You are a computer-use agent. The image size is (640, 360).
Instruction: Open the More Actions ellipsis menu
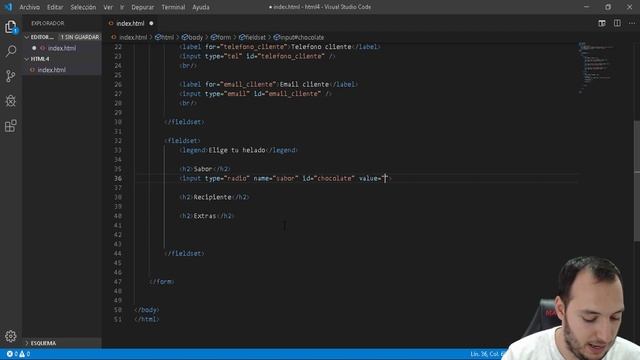(x=632, y=23)
